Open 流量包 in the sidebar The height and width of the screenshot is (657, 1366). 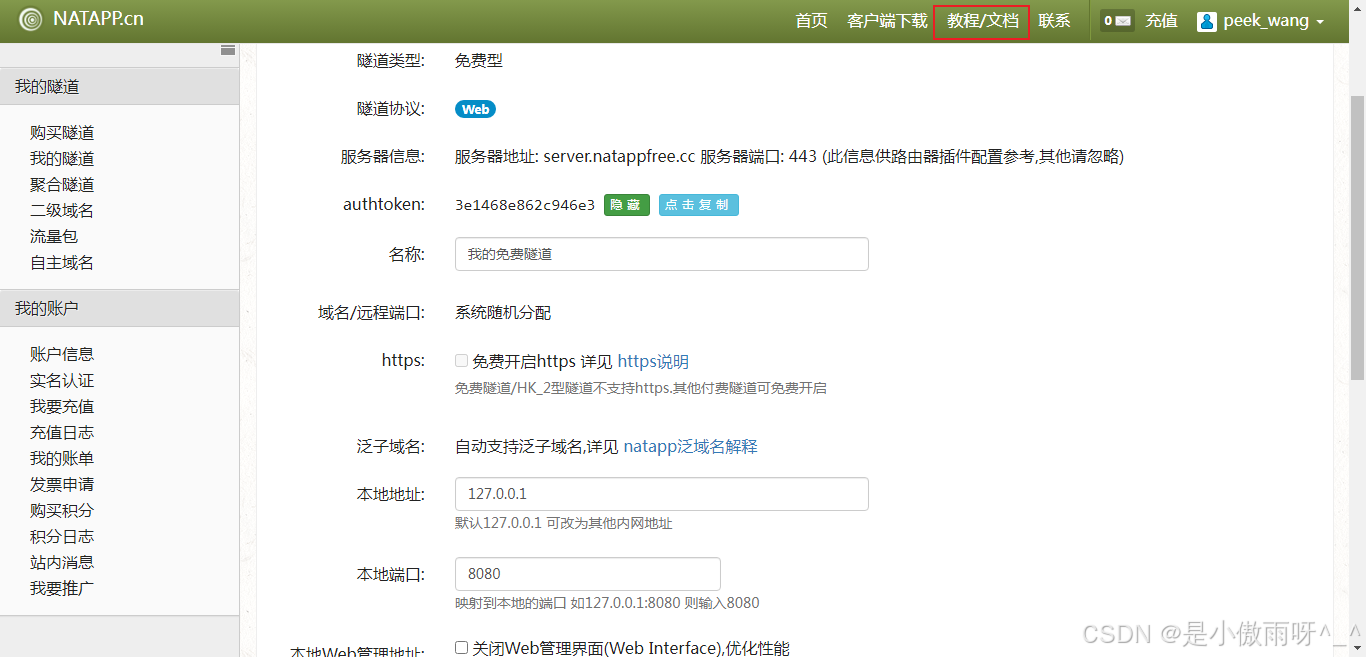54,237
